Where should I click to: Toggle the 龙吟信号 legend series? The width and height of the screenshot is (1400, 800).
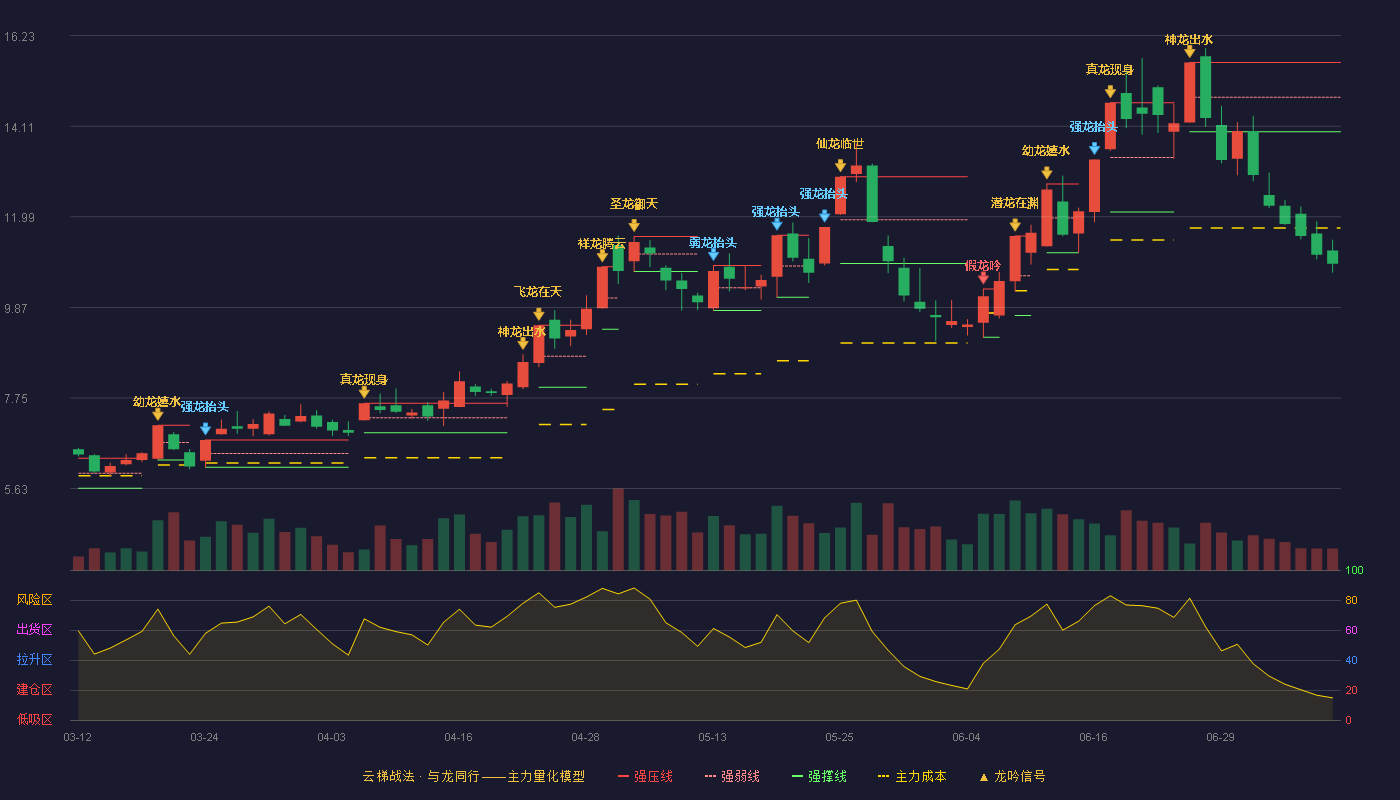1012,776
